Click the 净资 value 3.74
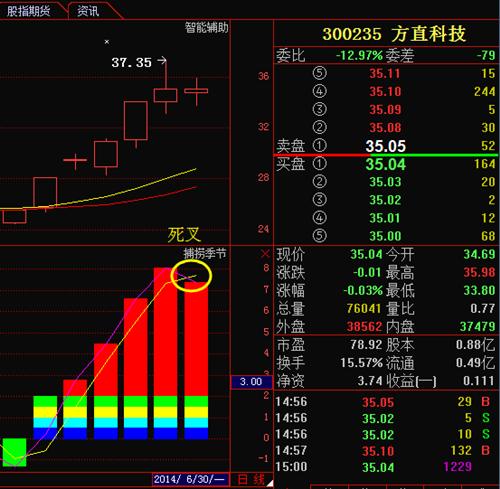The image size is (500, 489). tap(370, 380)
